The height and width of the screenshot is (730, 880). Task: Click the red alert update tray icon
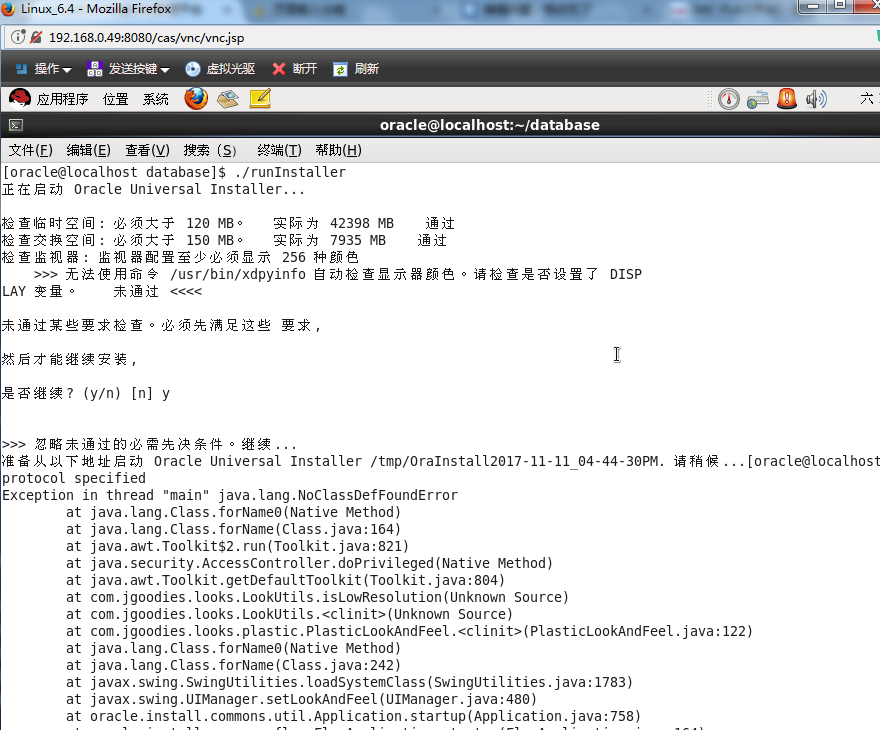pyautogui.click(x=787, y=99)
